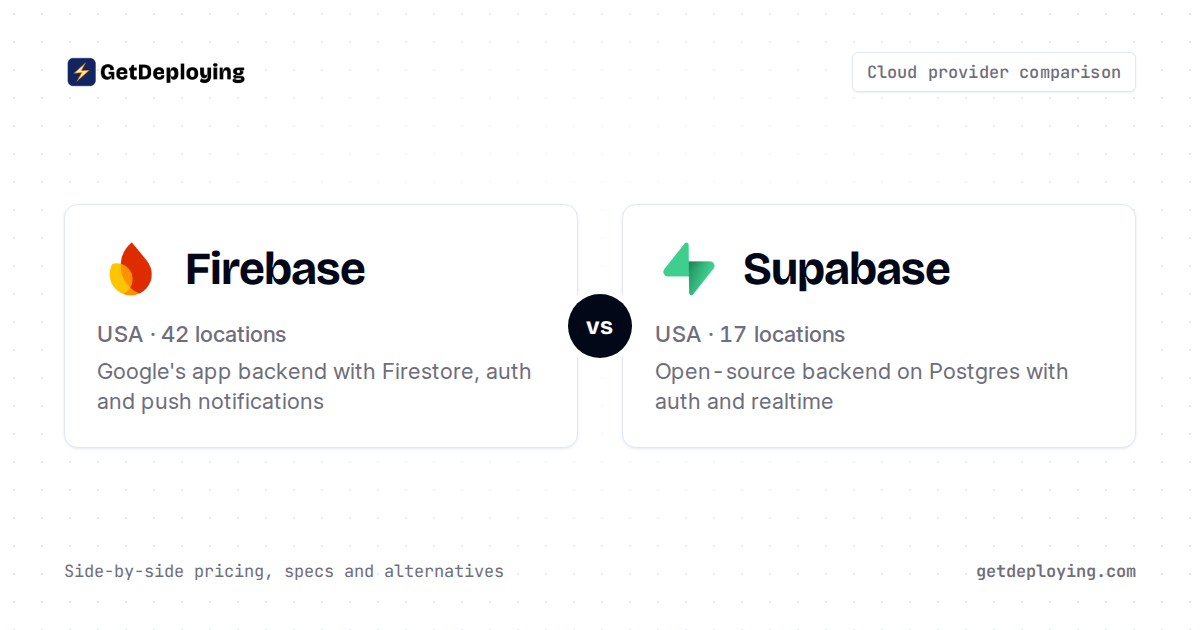
Task: Click the Firebase flame logo
Action: point(130,268)
